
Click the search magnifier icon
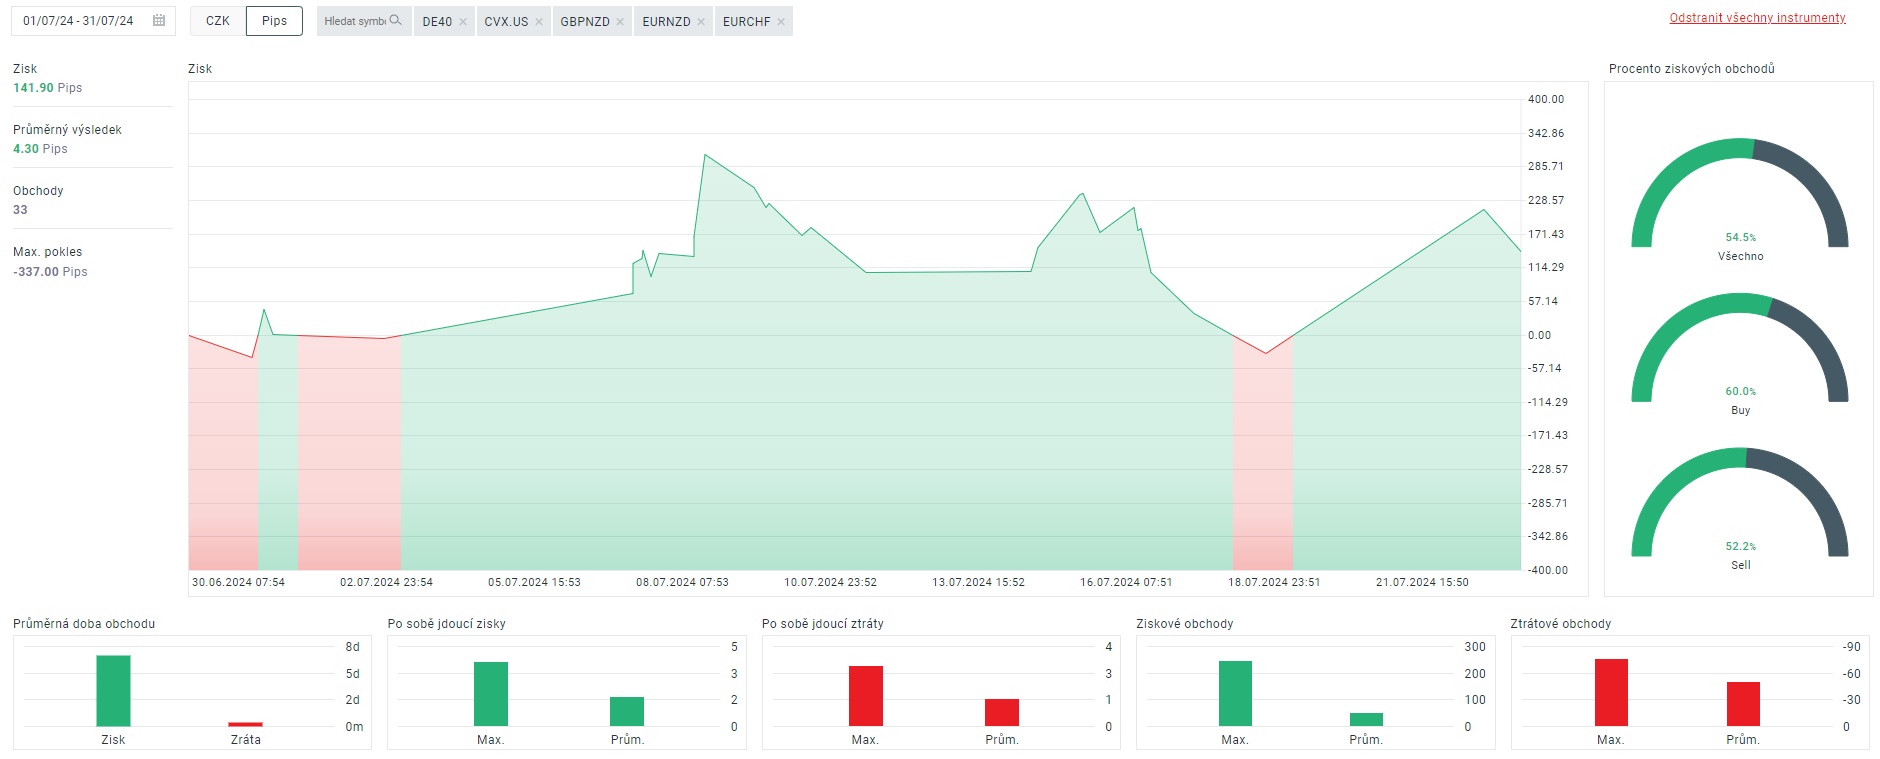(x=396, y=20)
